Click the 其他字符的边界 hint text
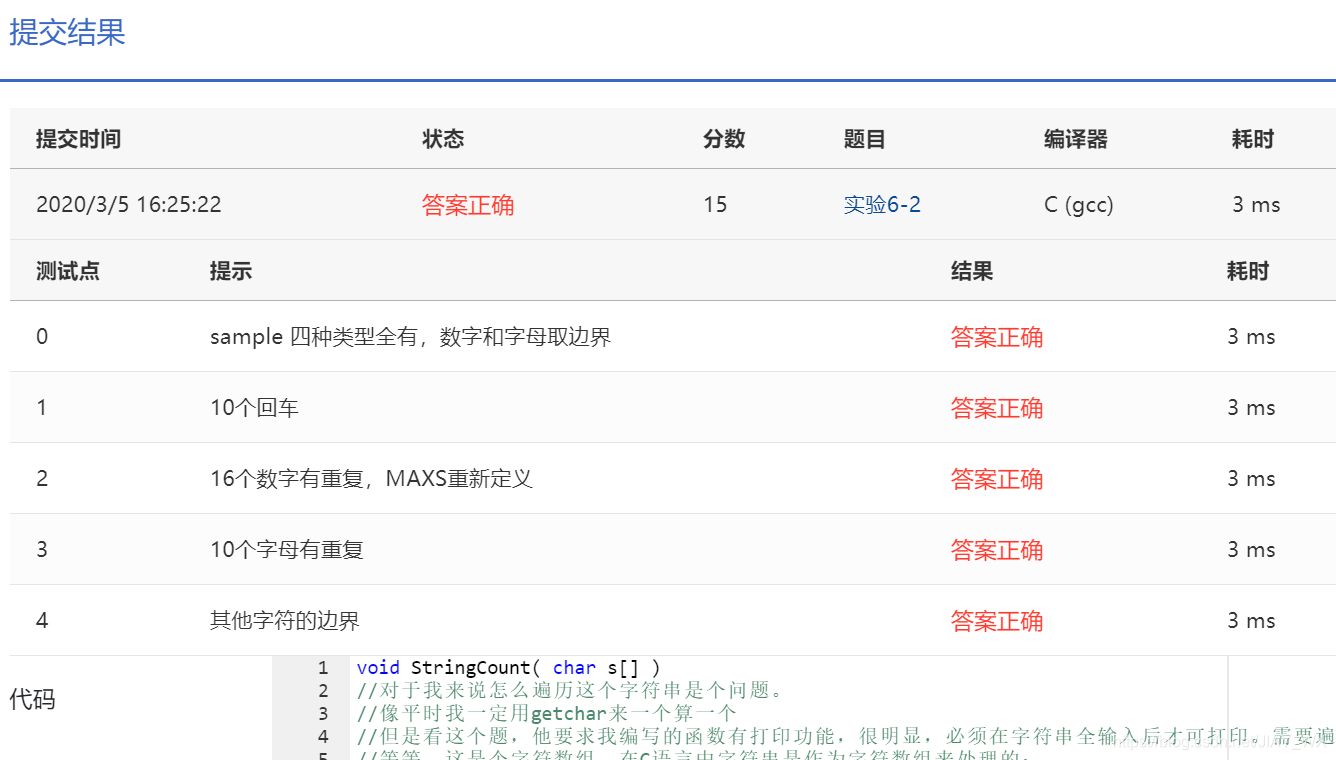Screen dimensions: 1336x760 (281, 620)
